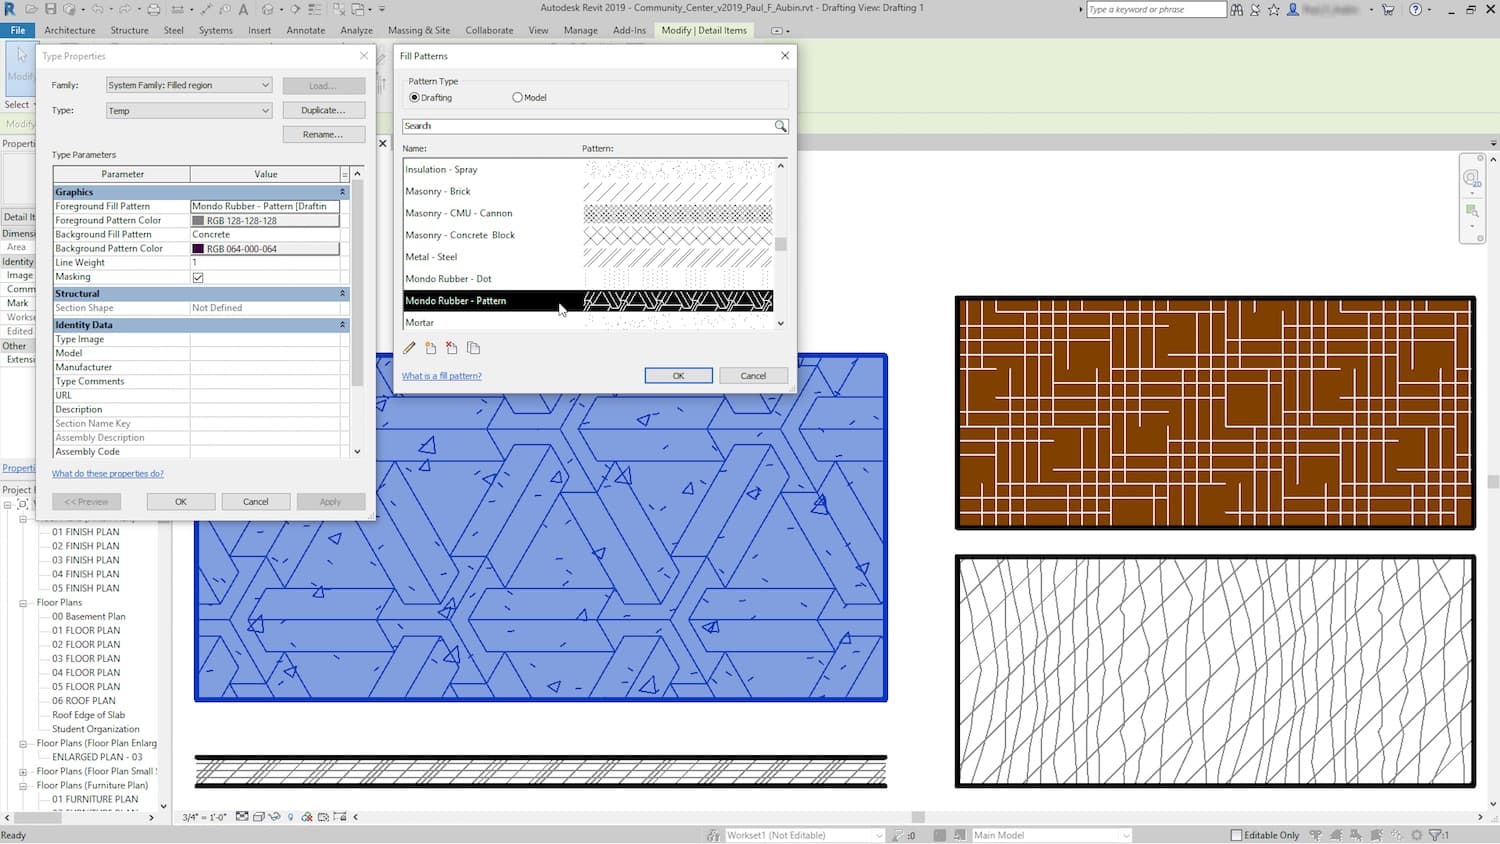Click the Rename... button
Viewport: 1500px width, 844px height.
(323, 134)
